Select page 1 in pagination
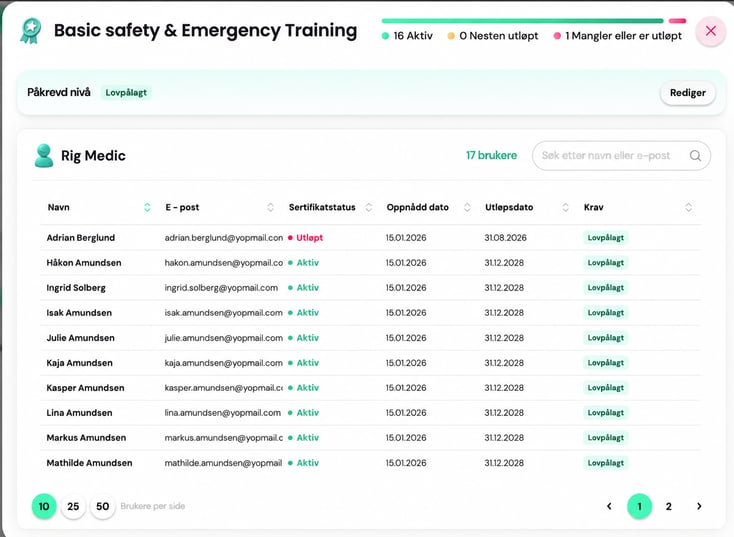The width and height of the screenshot is (734, 537). click(639, 506)
